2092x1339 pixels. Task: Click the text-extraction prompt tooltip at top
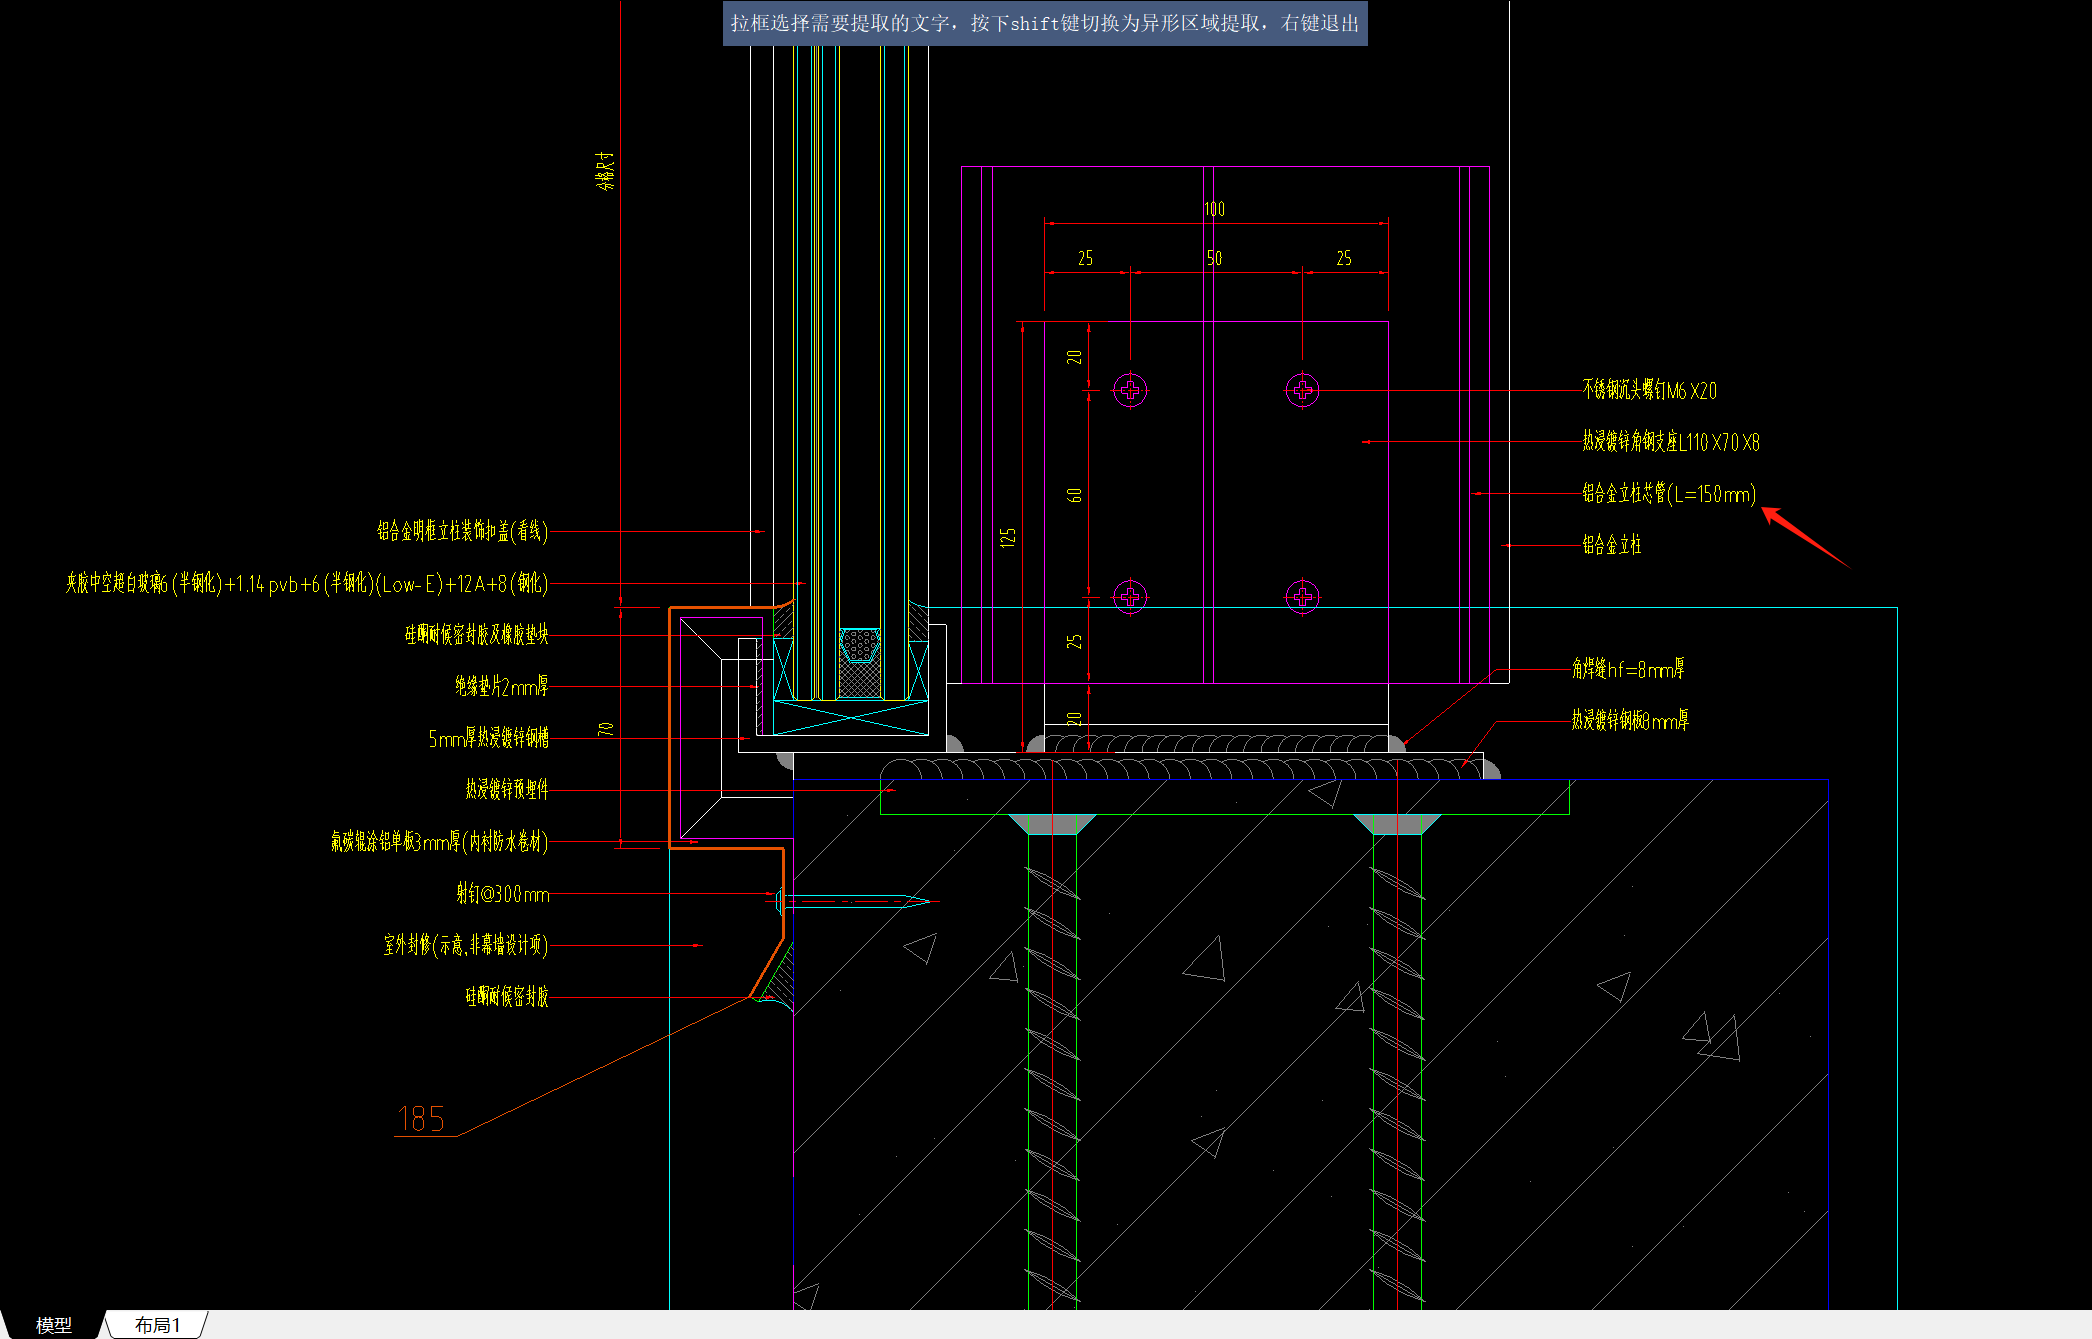tap(1044, 23)
